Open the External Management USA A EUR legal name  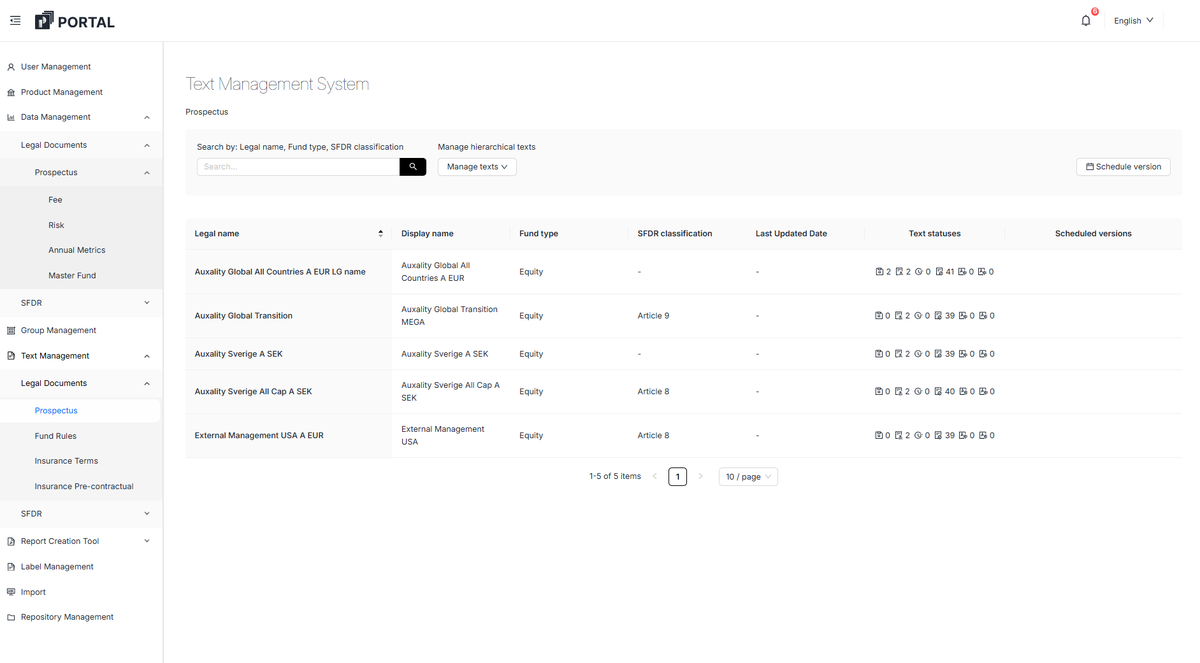click(259, 436)
